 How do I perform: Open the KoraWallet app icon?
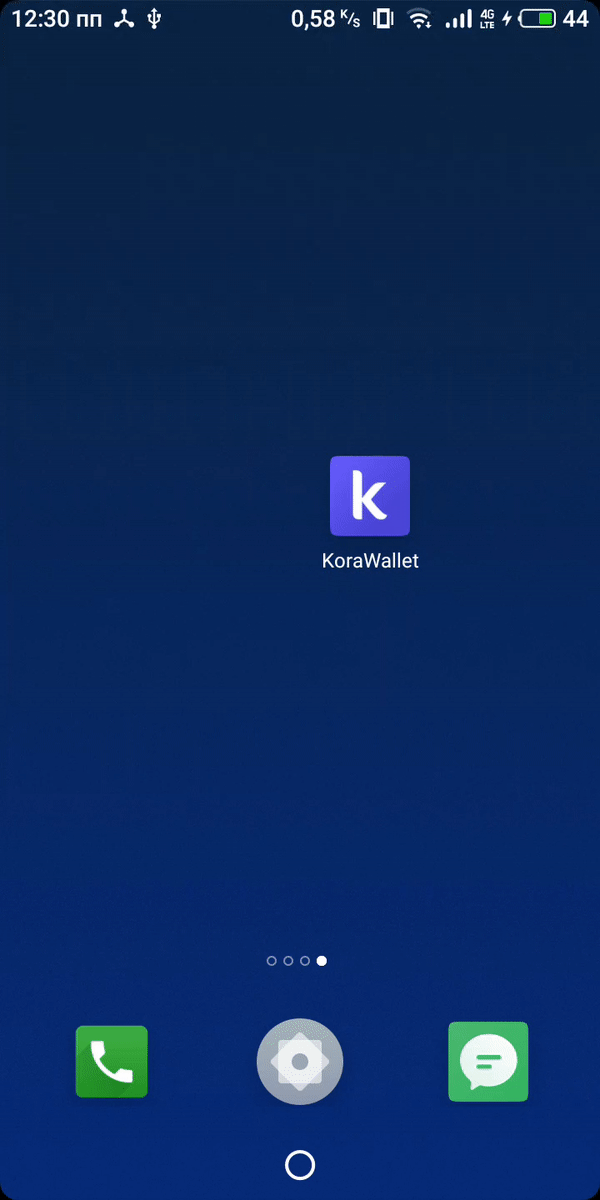[x=370, y=496]
